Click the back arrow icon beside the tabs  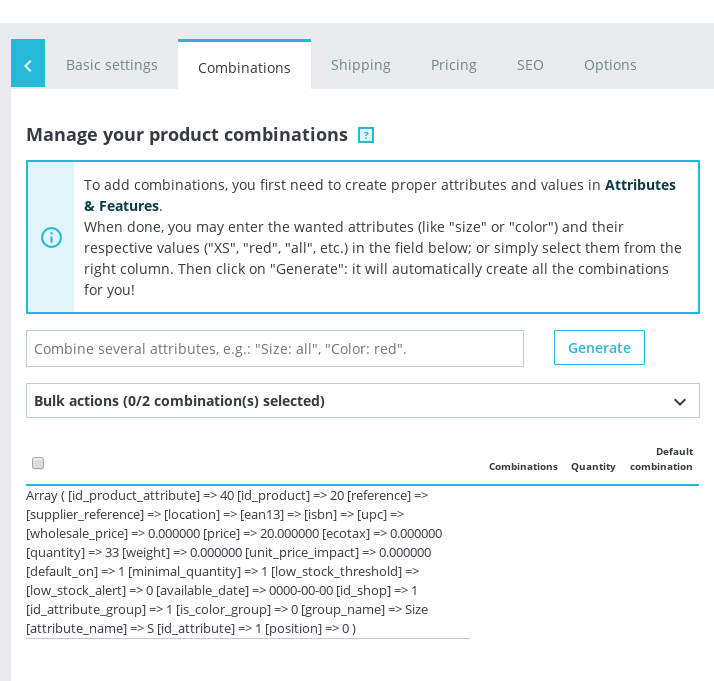(x=28, y=65)
